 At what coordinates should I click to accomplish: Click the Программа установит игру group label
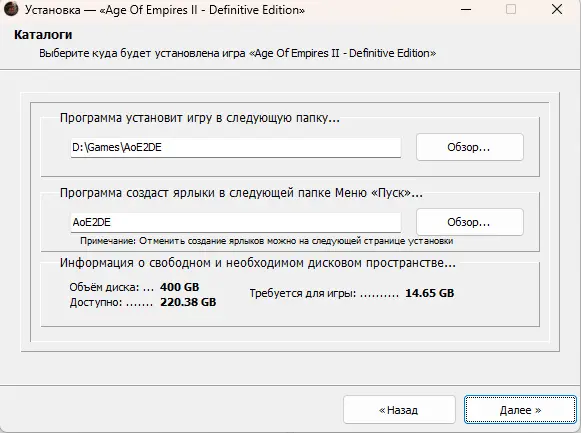pyautogui.click(x=199, y=118)
